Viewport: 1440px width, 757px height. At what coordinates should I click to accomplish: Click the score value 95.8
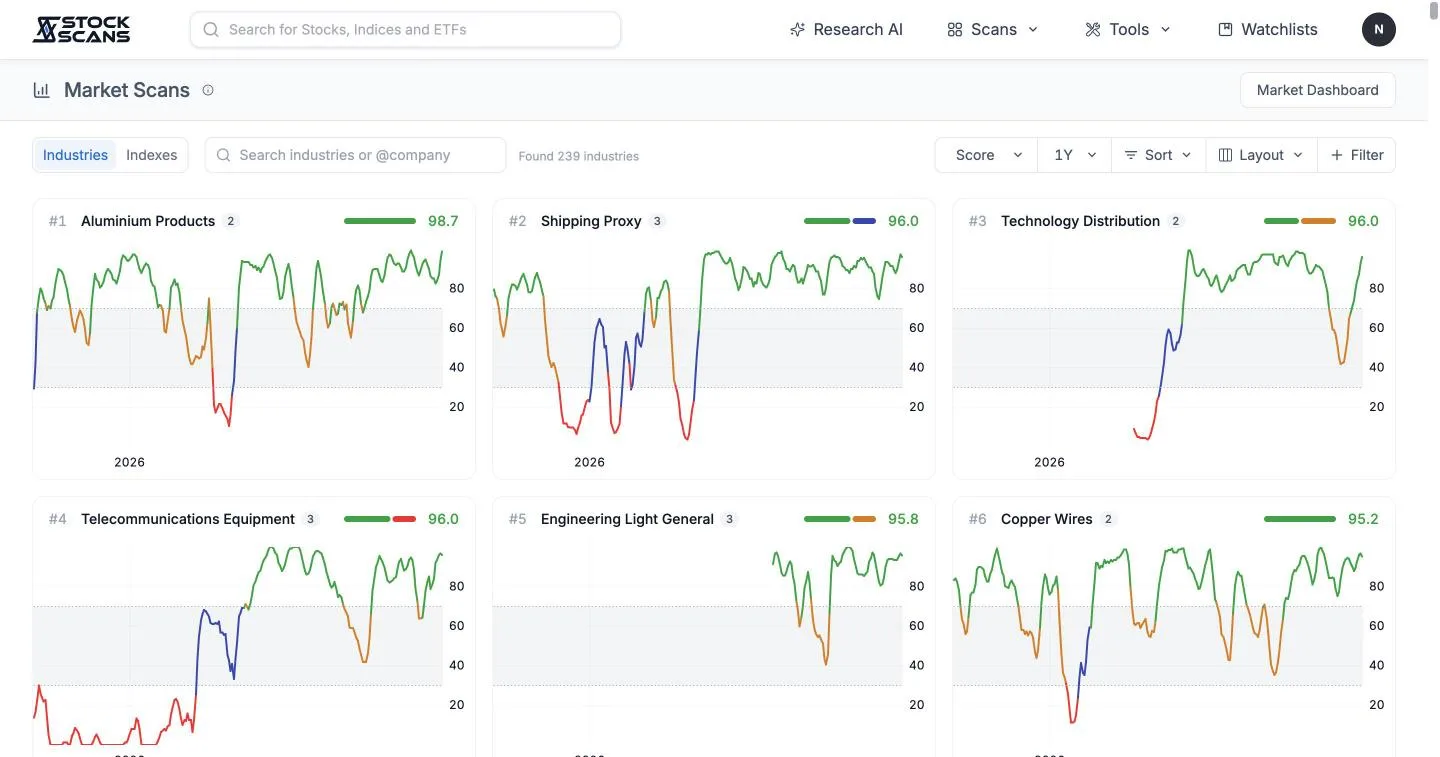(903, 519)
